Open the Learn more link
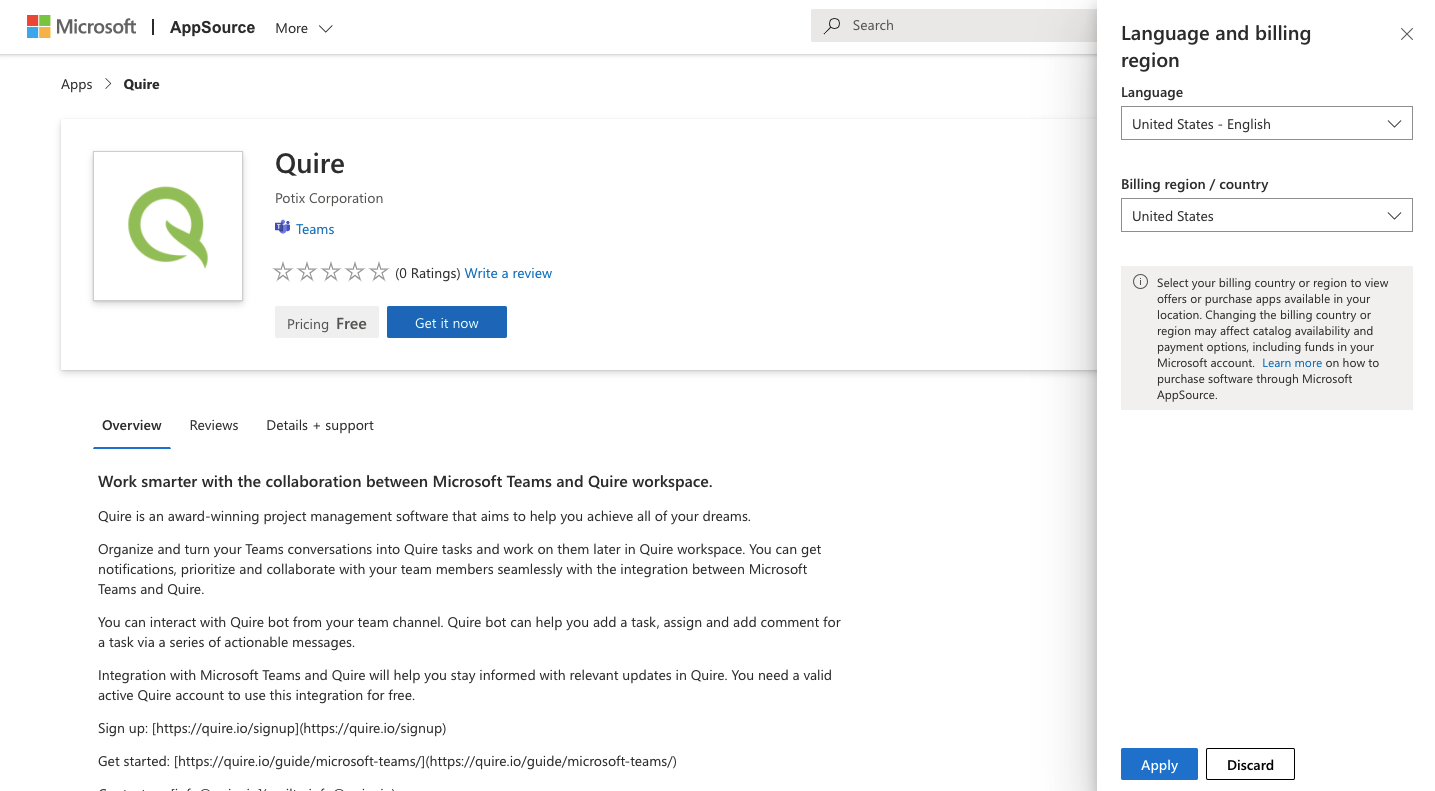Image resolution: width=1435 pixels, height=791 pixels. point(1292,363)
